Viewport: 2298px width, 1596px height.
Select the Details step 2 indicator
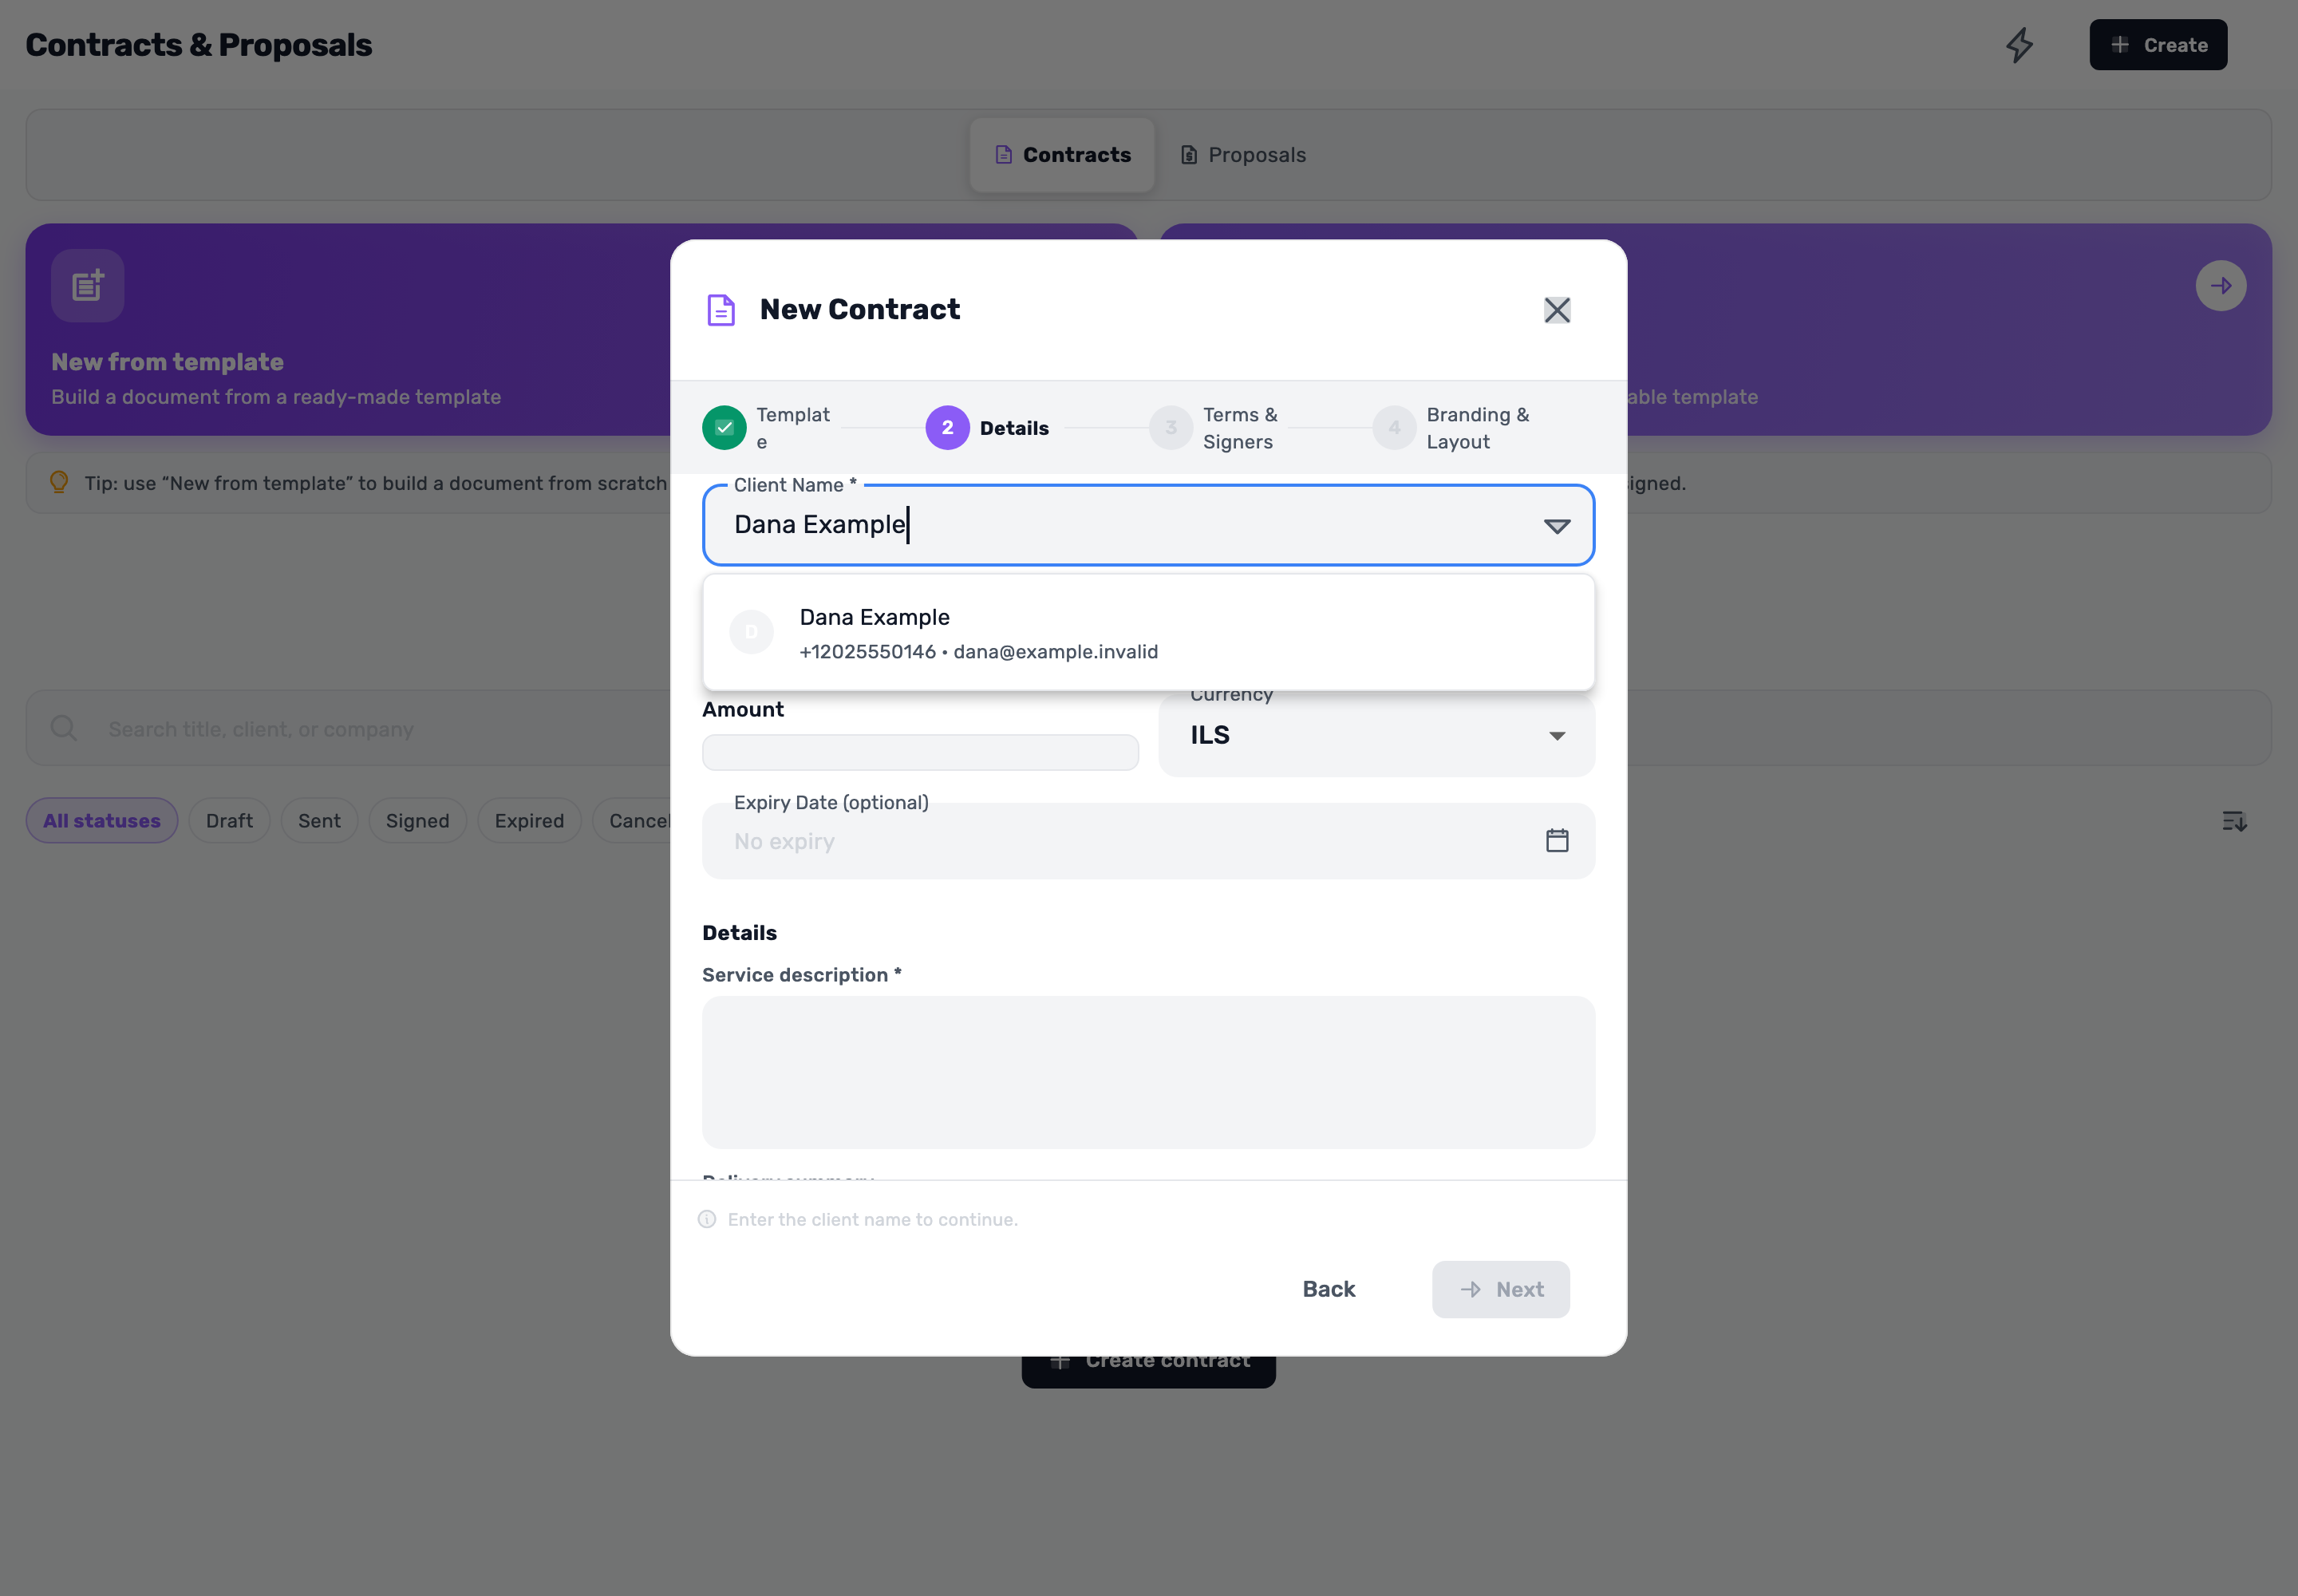click(x=947, y=428)
